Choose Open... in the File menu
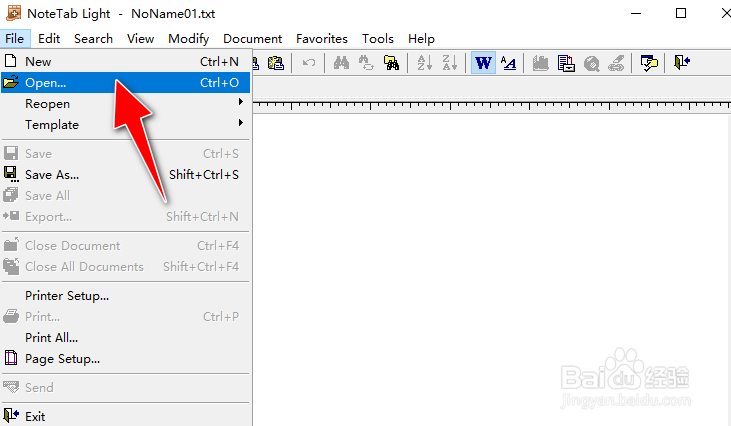Screen dimensions: 731x426 (125, 82)
